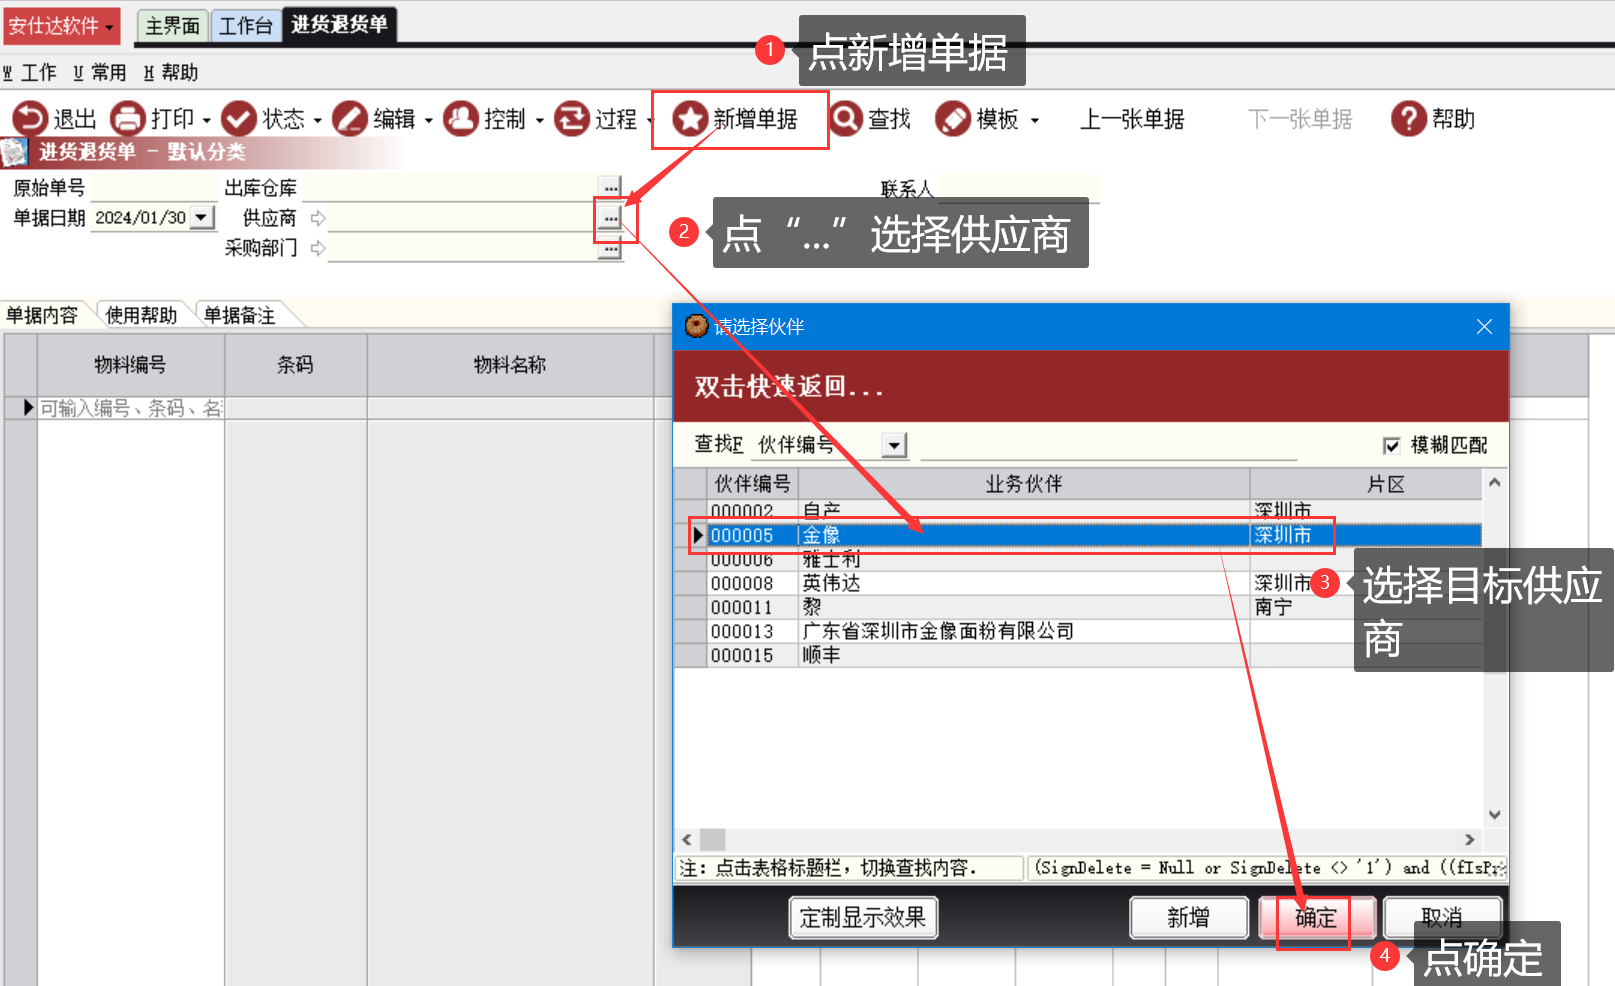Confirm selection with the 确定 button

(1317, 918)
